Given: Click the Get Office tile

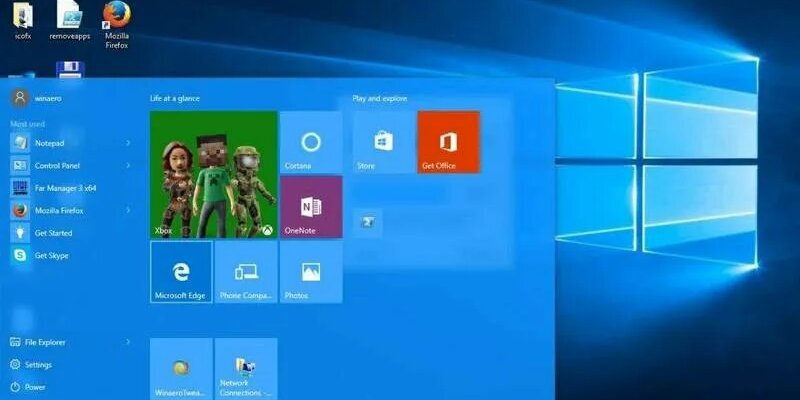Looking at the screenshot, I should click(448, 142).
